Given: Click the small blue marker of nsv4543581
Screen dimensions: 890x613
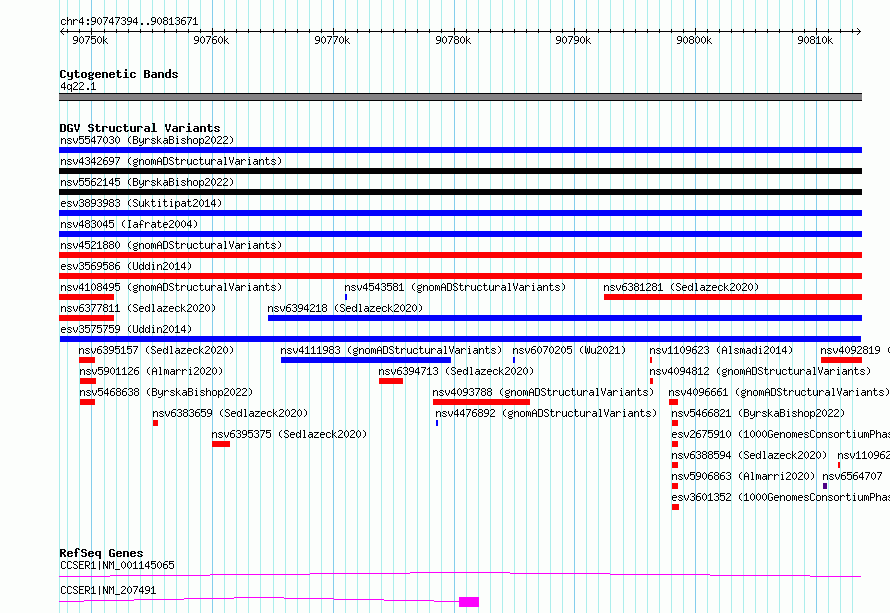Looking at the screenshot, I should (x=346, y=297).
